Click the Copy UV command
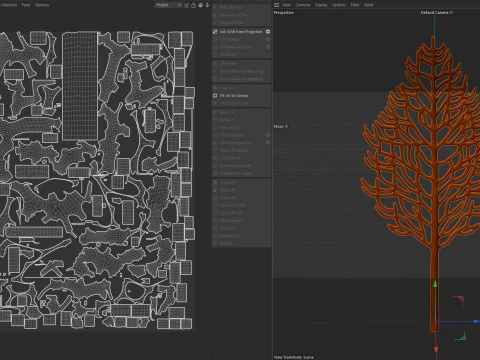The width and height of the screenshot is (480, 360). pyautogui.click(x=227, y=183)
